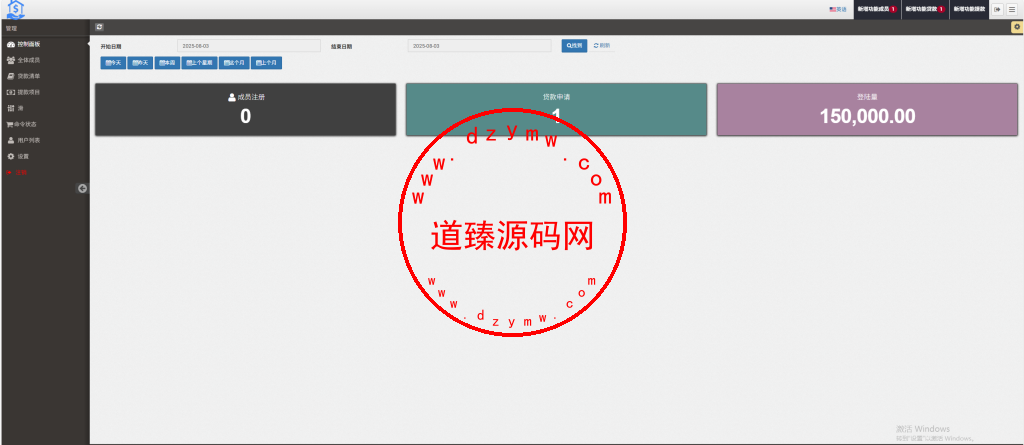This screenshot has height=445, width=1024.
Task: Open new member notification tab with badge 1
Action: (877, 9)
